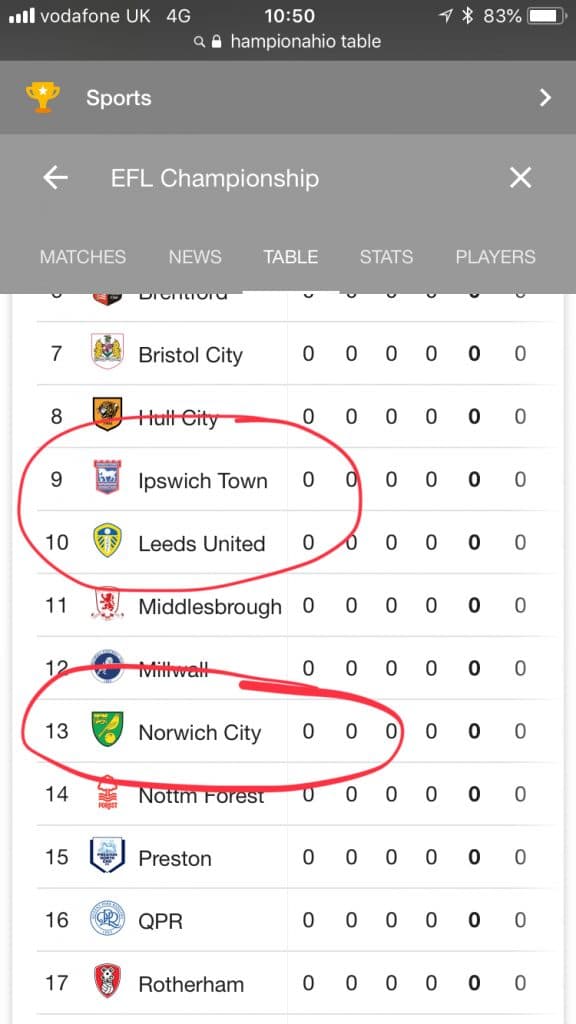Tap the Norwich City canary badge
The width and height of the screenshot is (576, 1024).
(x=108, y=729)
